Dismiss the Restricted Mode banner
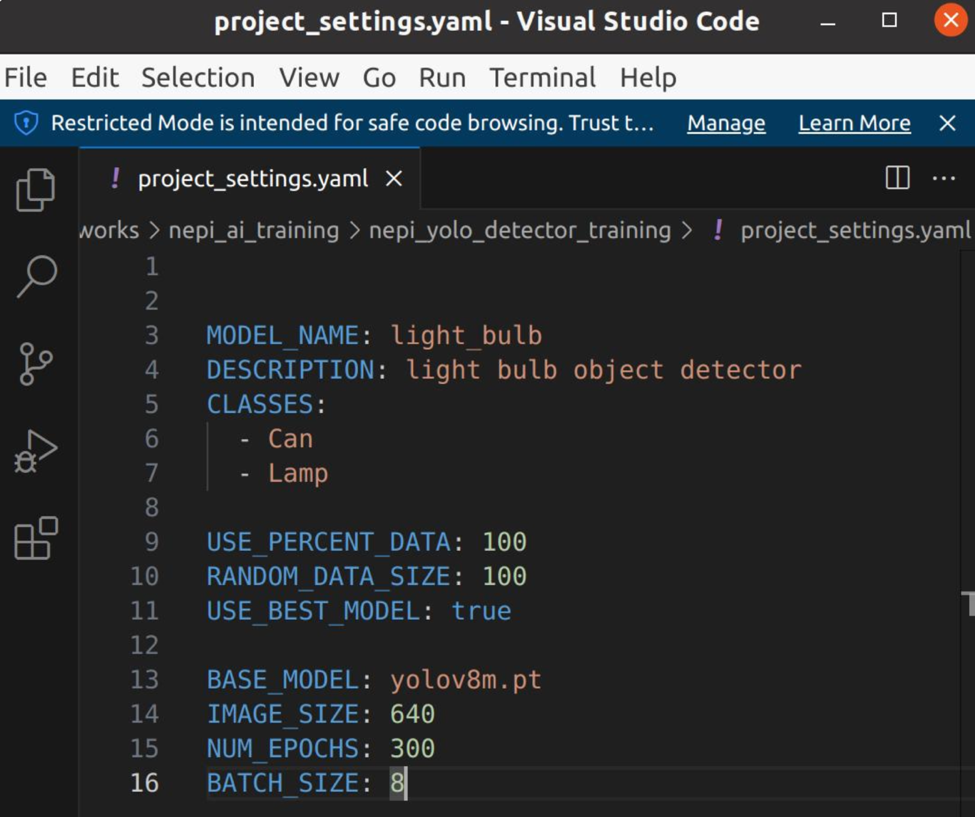975x817 pixels. 947,123
